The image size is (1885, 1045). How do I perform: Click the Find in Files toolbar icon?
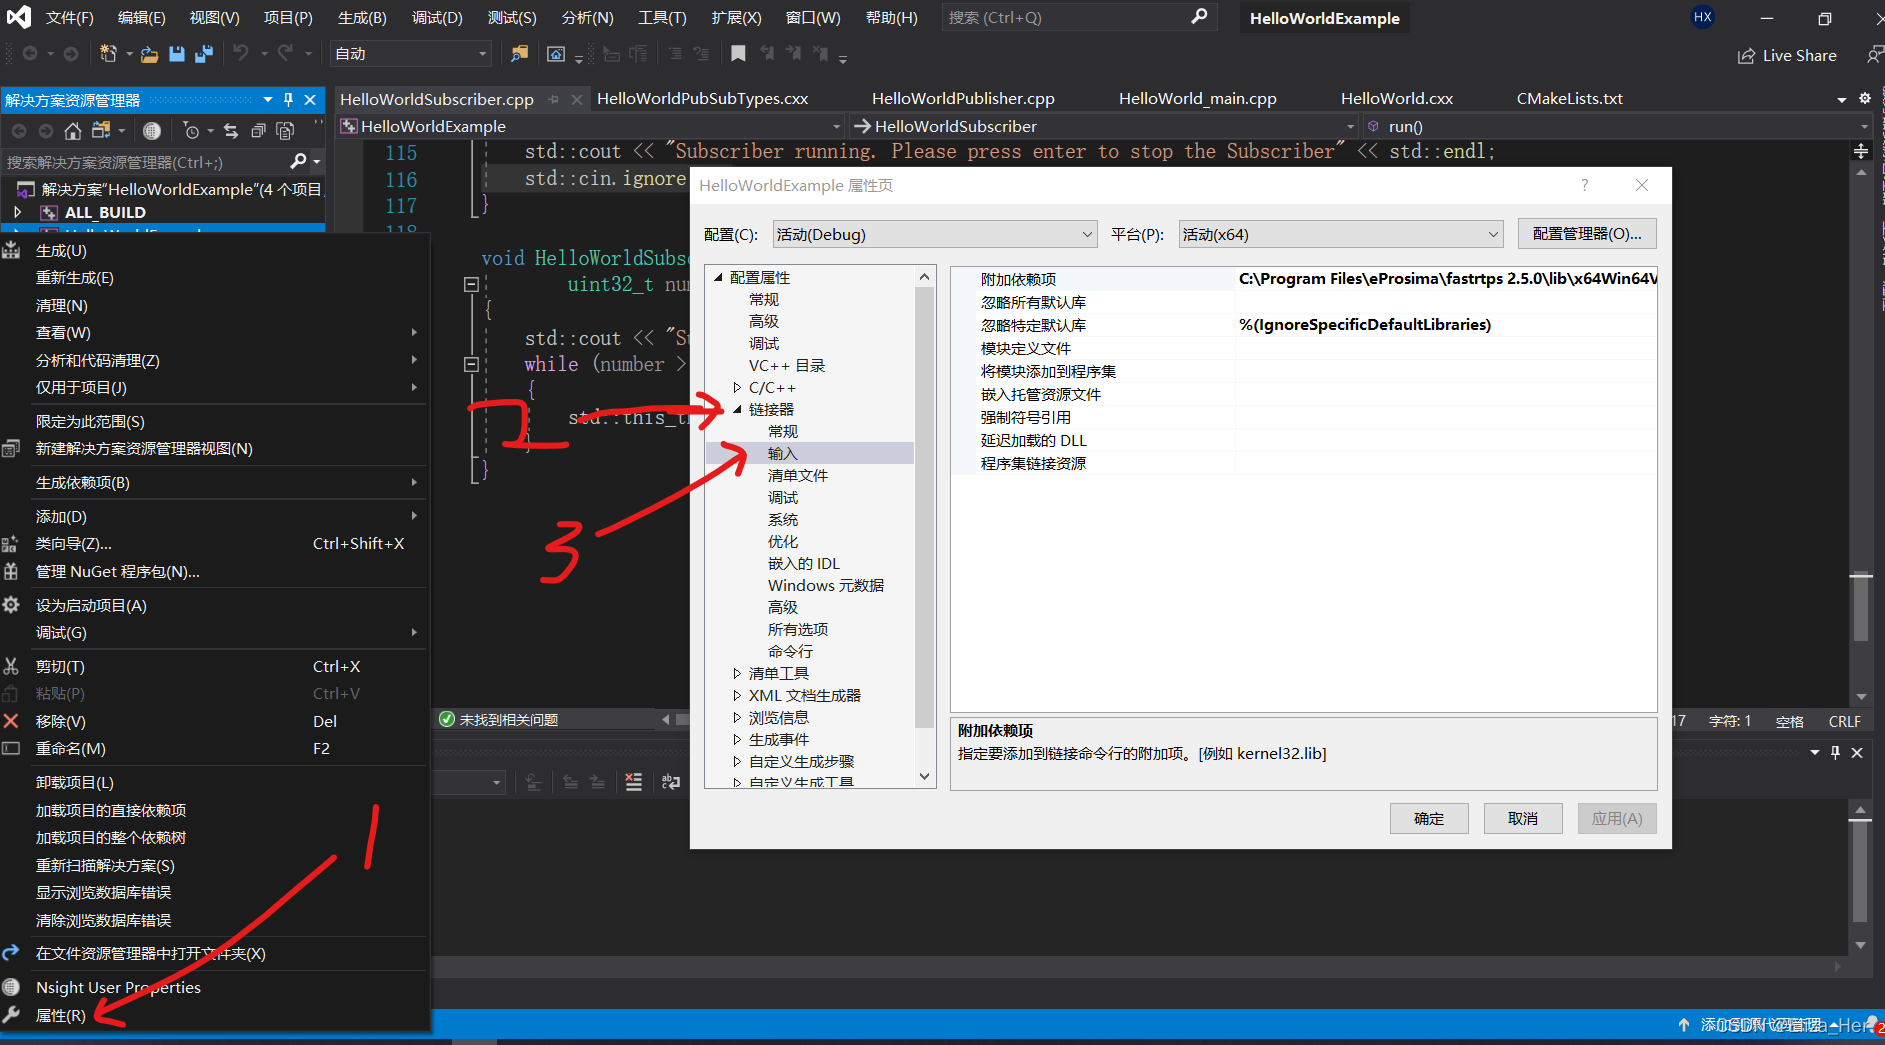coord(519,54)
